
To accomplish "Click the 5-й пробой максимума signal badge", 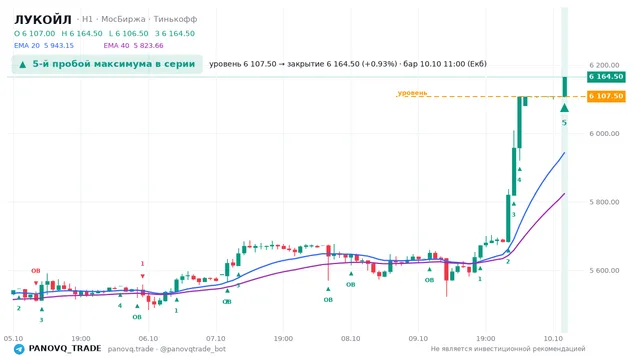I will coord(107,64).
